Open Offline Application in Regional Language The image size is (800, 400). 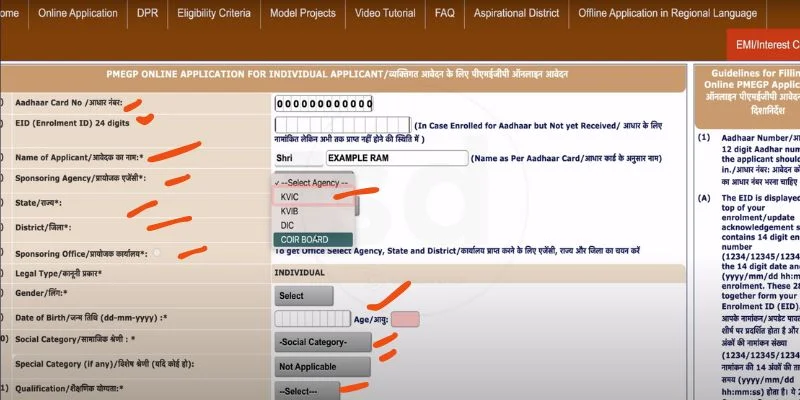tap(667, 14)
